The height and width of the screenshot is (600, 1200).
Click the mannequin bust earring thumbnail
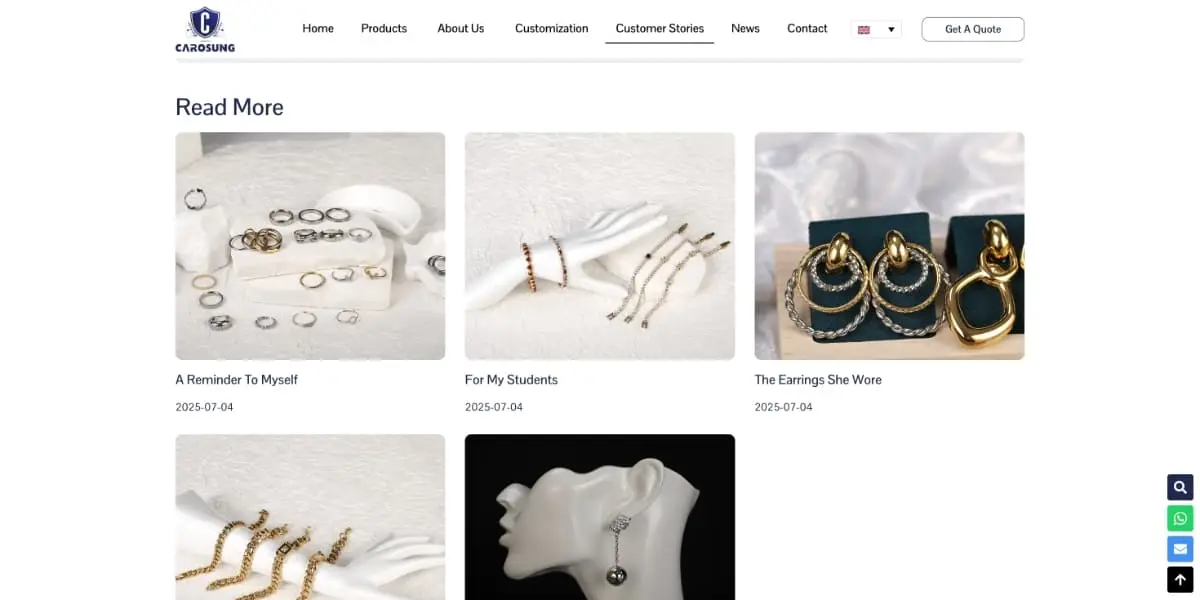tap(600, 517)
